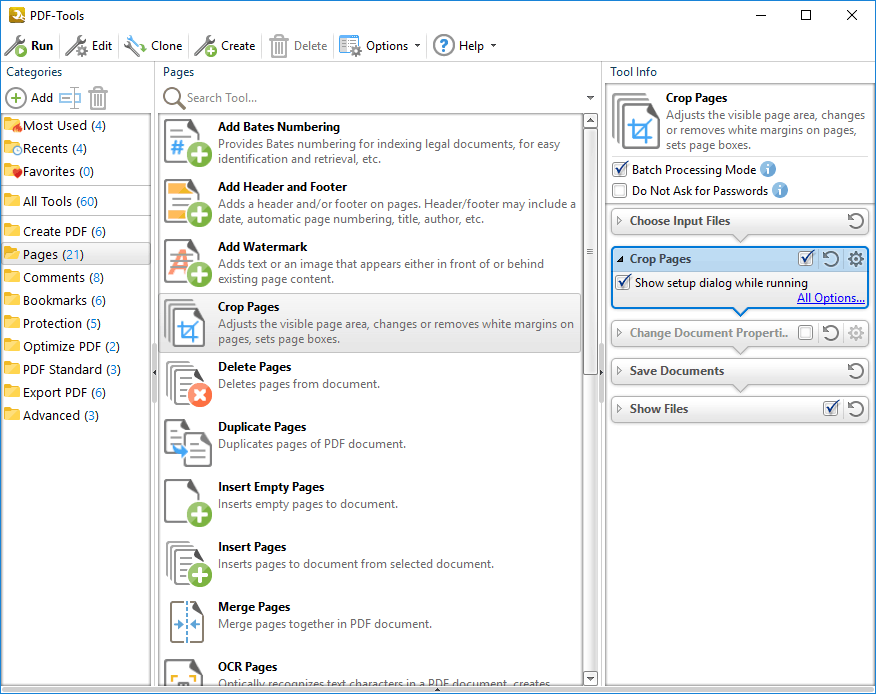Select the Pages category

76,254
